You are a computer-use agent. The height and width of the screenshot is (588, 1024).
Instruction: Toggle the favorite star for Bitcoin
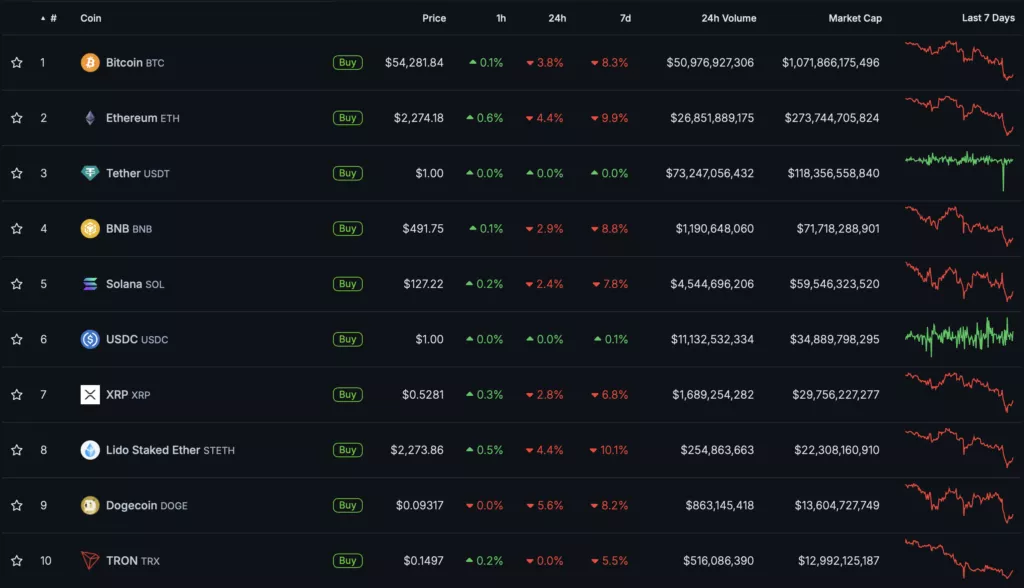click(17, 63)
